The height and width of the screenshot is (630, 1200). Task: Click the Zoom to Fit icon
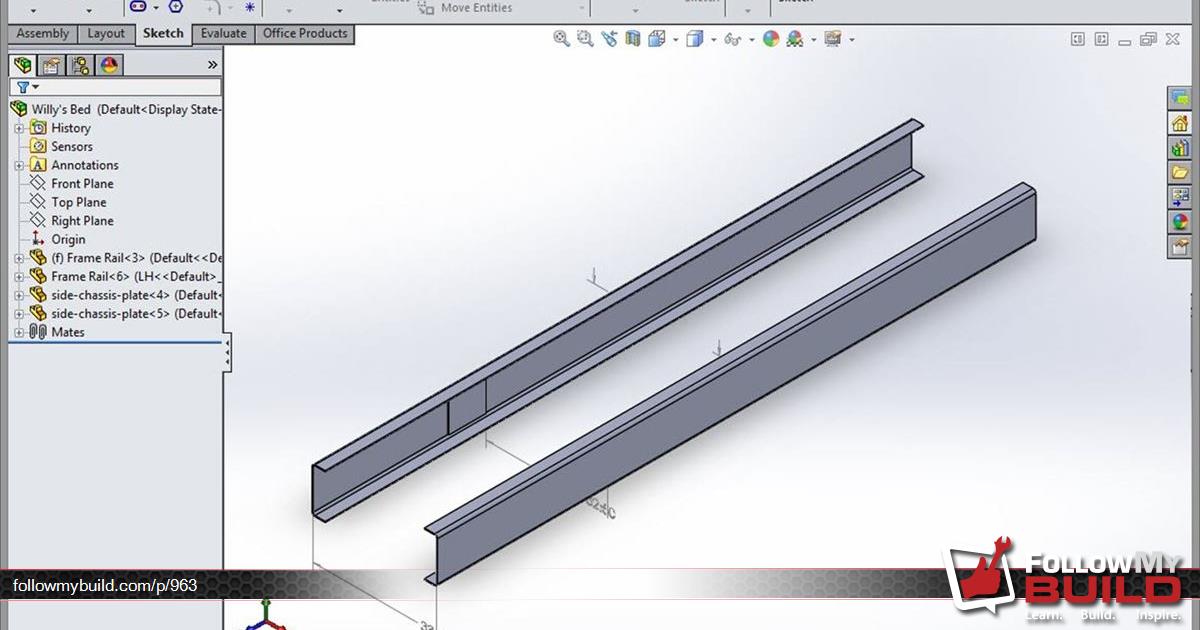coord(561,39)
